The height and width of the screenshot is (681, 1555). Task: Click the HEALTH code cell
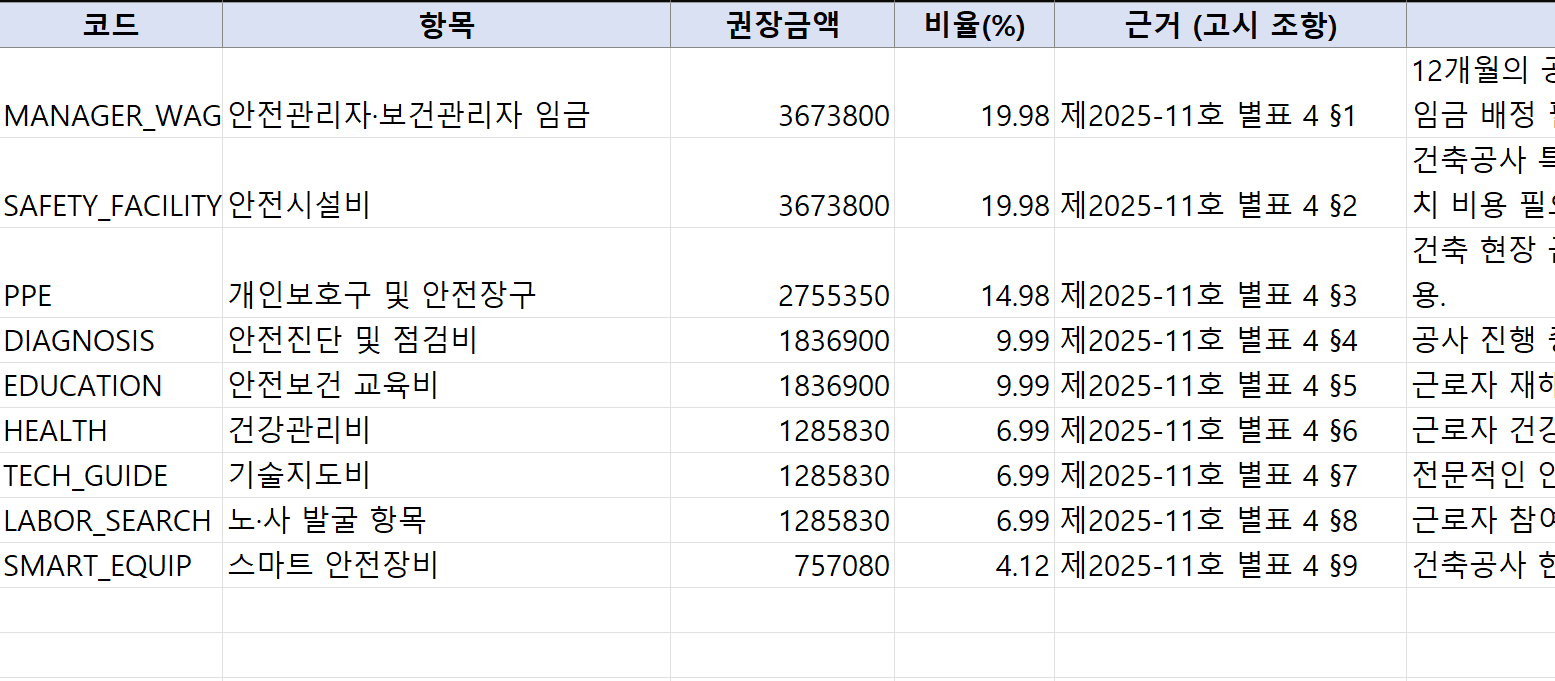pos(111,430)
